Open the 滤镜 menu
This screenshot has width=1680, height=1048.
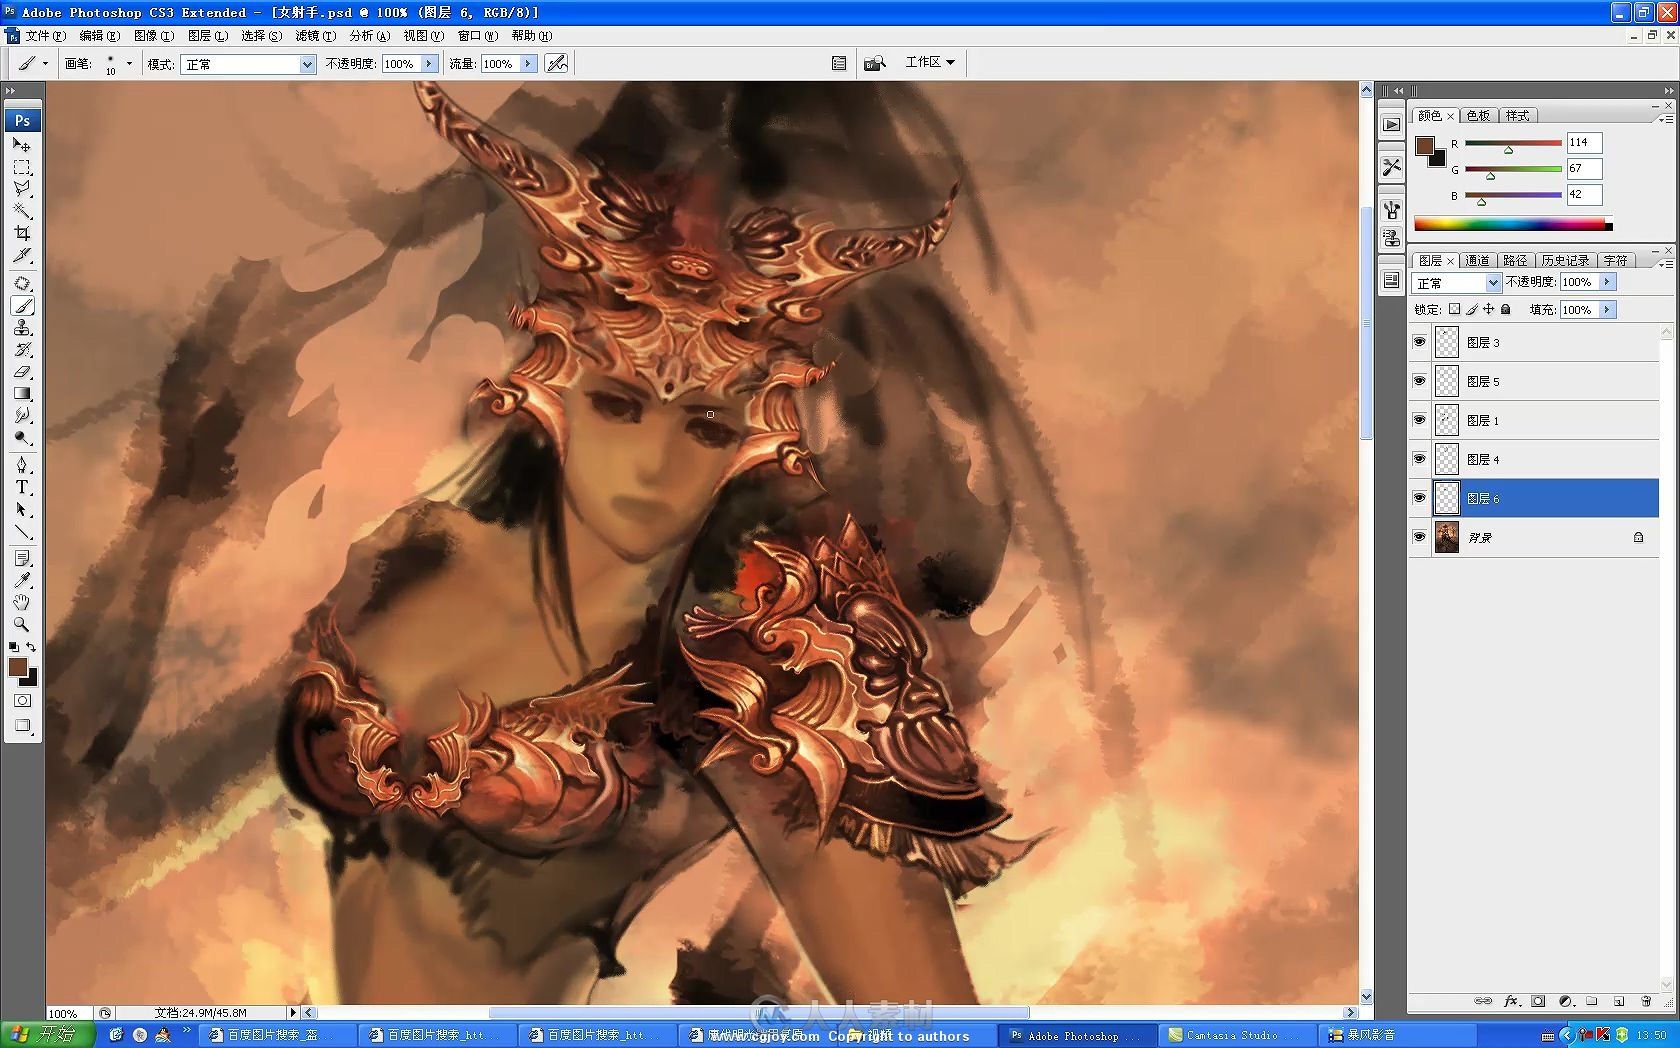[x=315, y=35]
